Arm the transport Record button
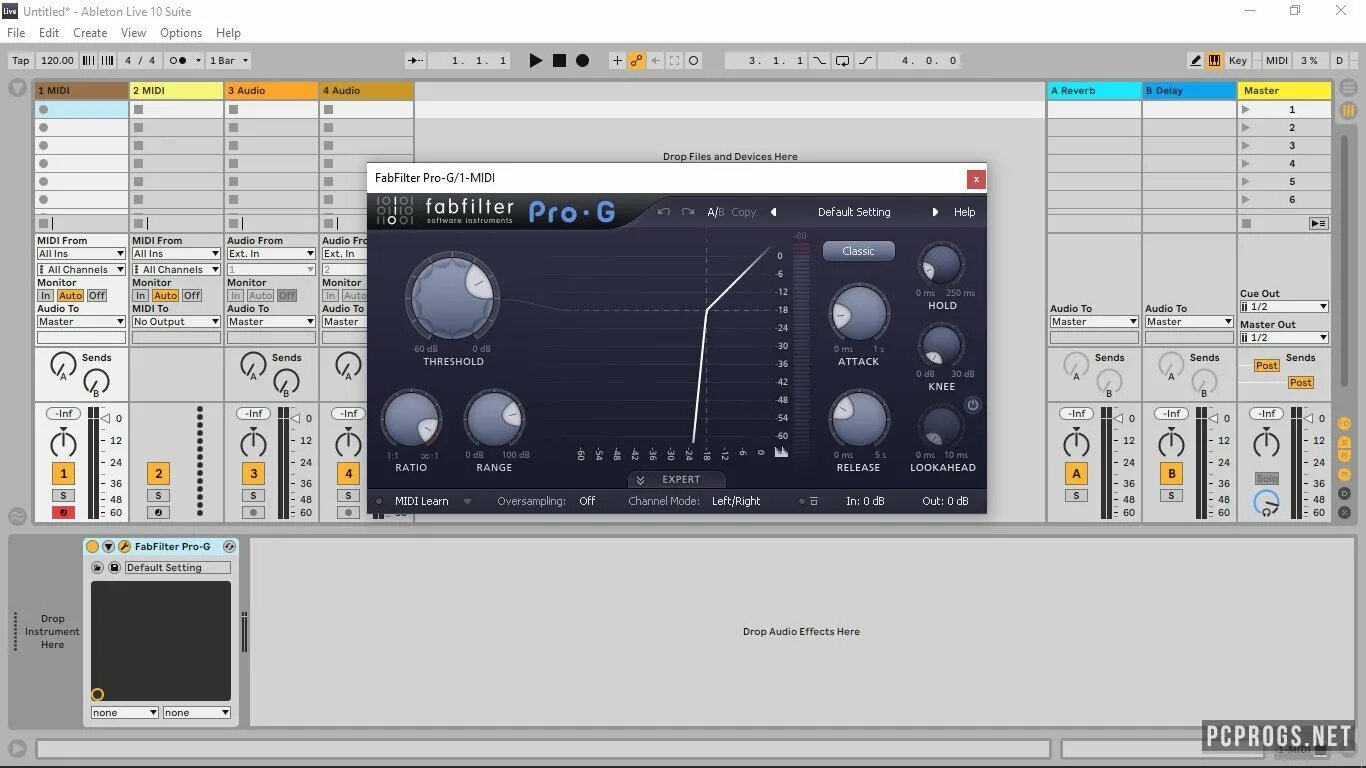 [x=582, y=60]
